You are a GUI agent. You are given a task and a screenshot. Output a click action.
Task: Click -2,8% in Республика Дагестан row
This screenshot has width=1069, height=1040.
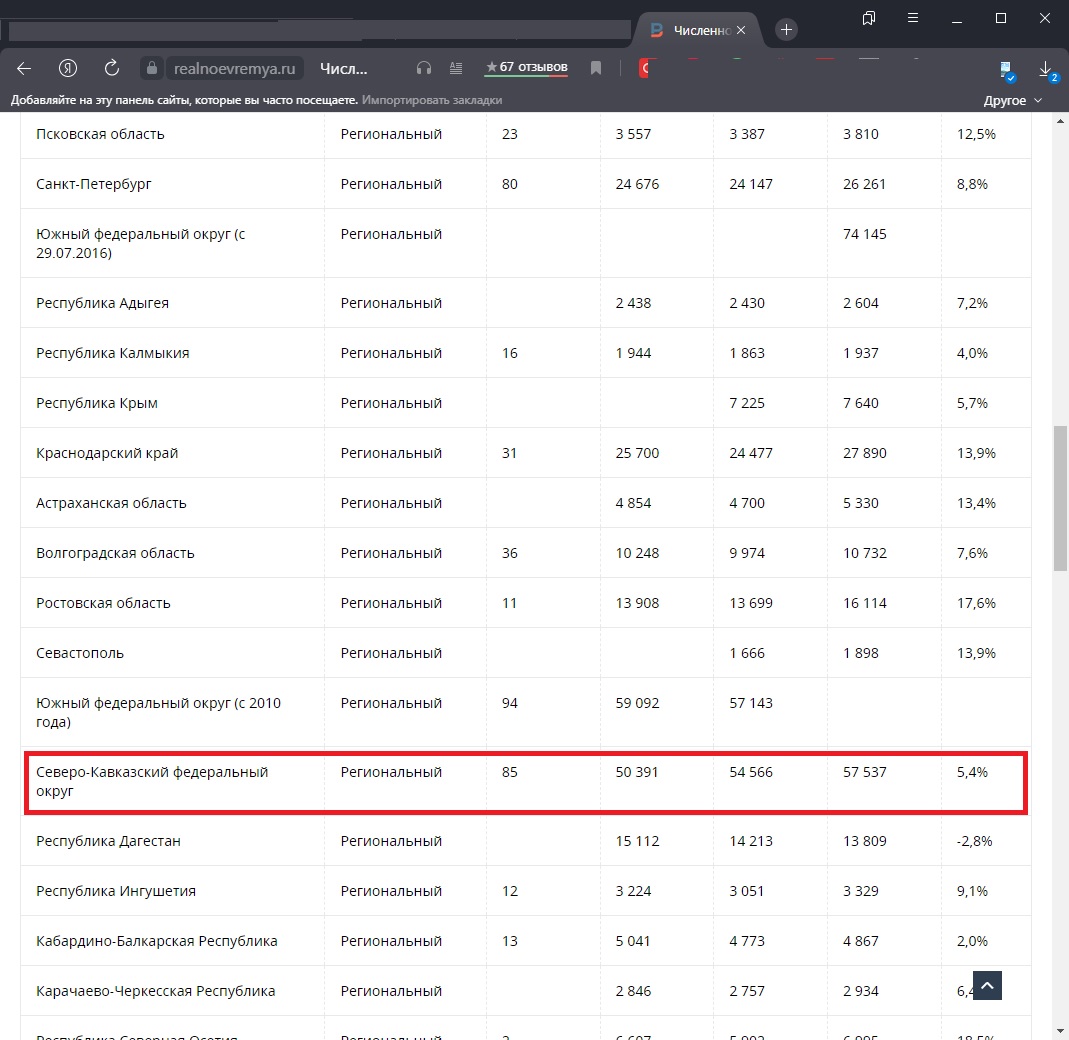[974, 842]
